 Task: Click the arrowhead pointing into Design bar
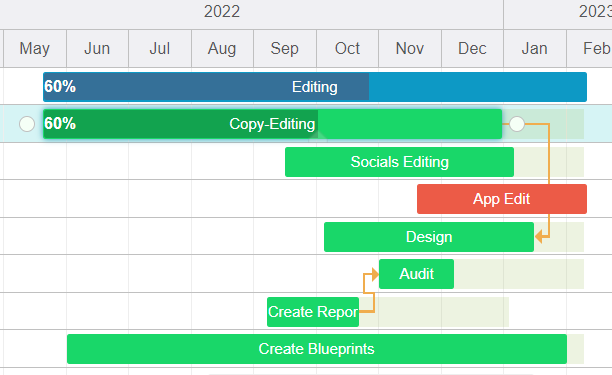pos(539,236)
